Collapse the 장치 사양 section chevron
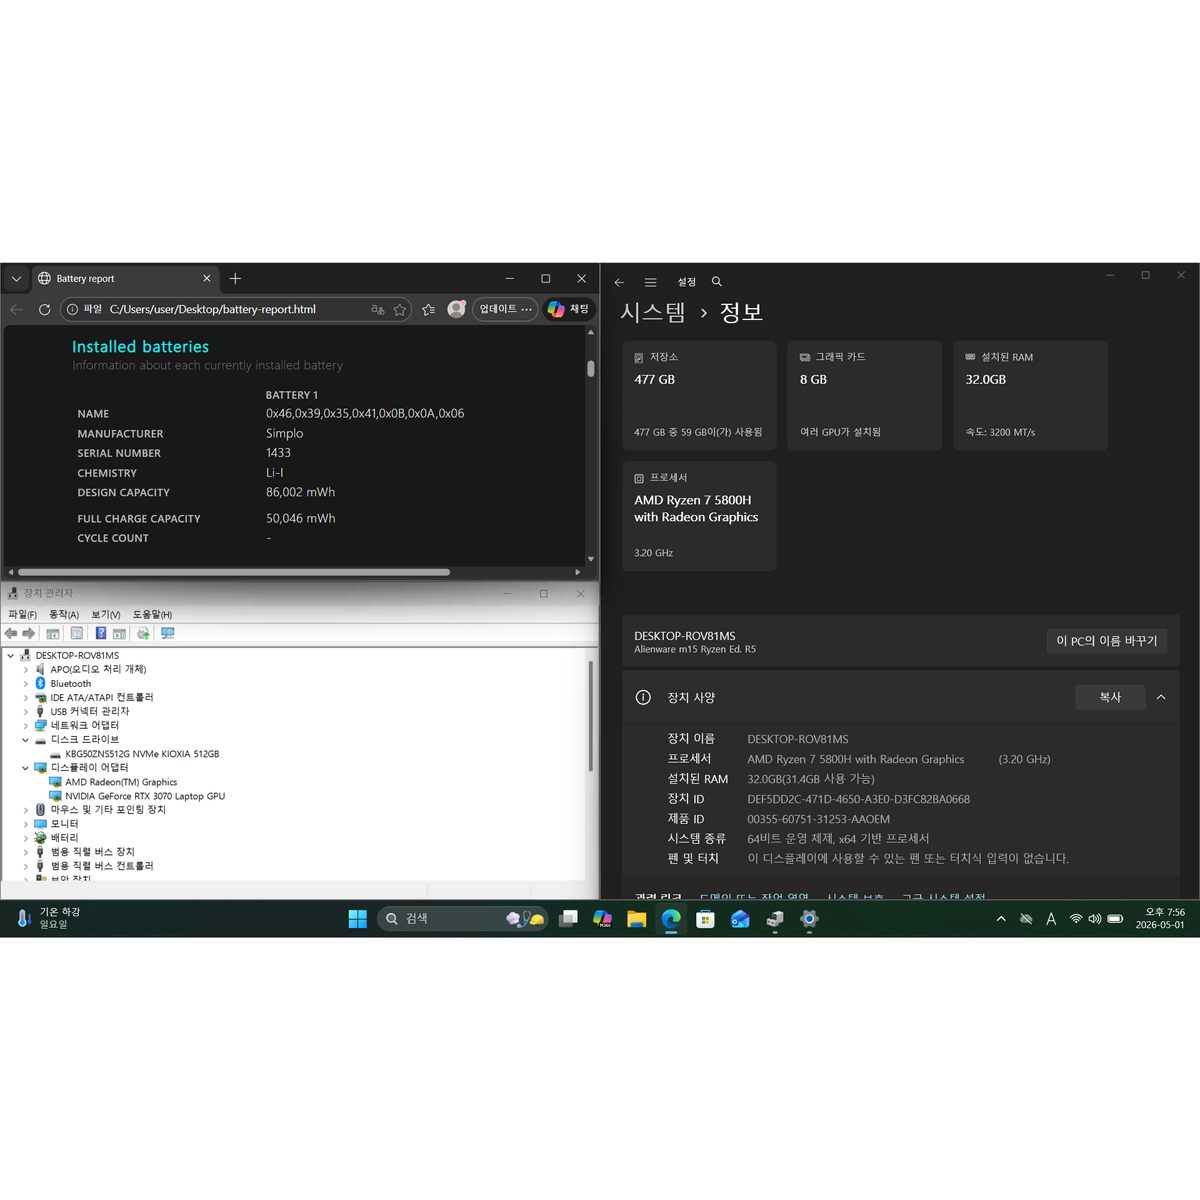This screenshot has width=1200, height=1200. tap(1161, 697)
